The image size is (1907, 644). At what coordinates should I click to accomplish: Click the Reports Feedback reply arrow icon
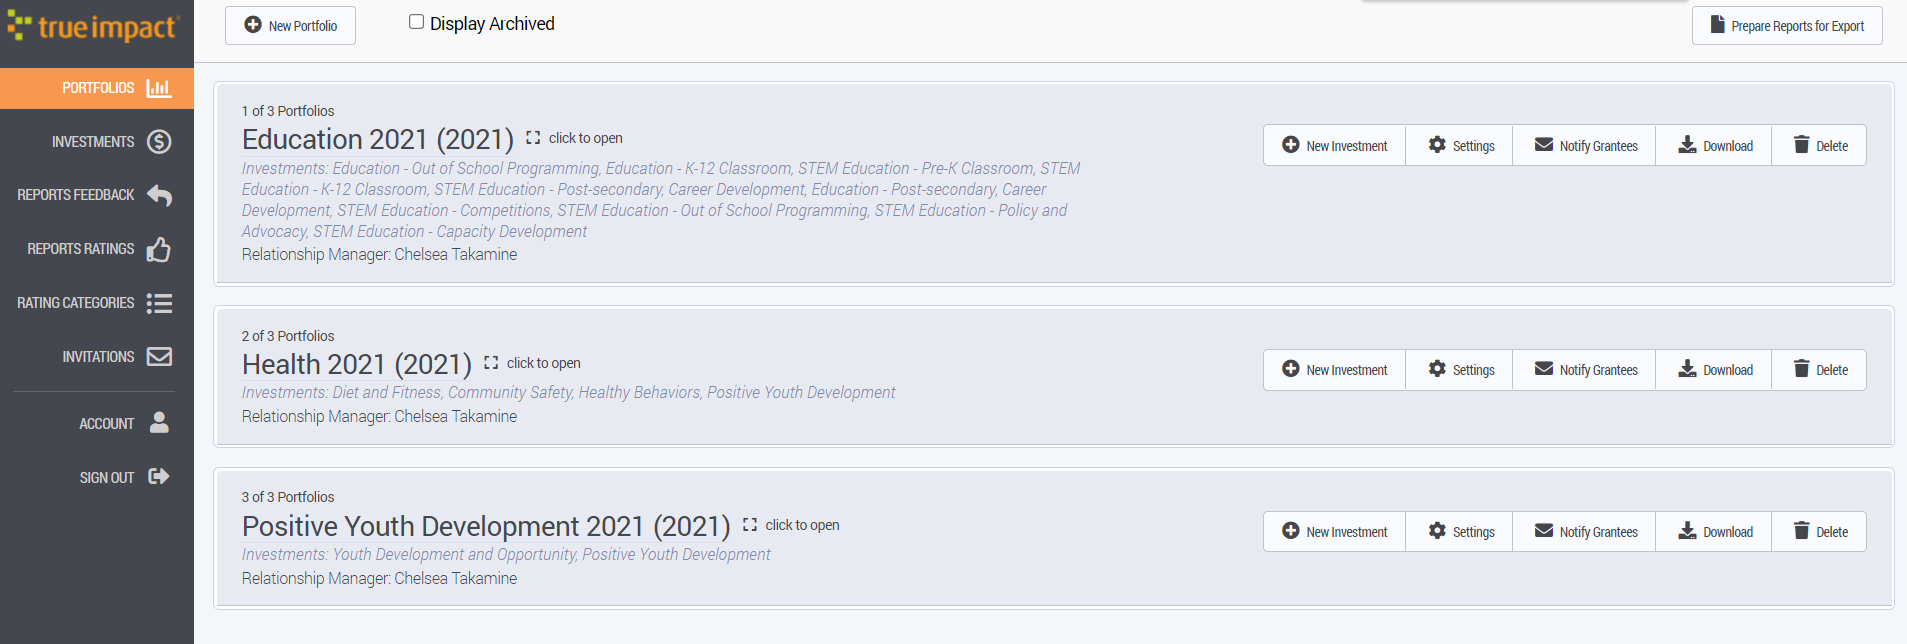(x=159, y=195)
